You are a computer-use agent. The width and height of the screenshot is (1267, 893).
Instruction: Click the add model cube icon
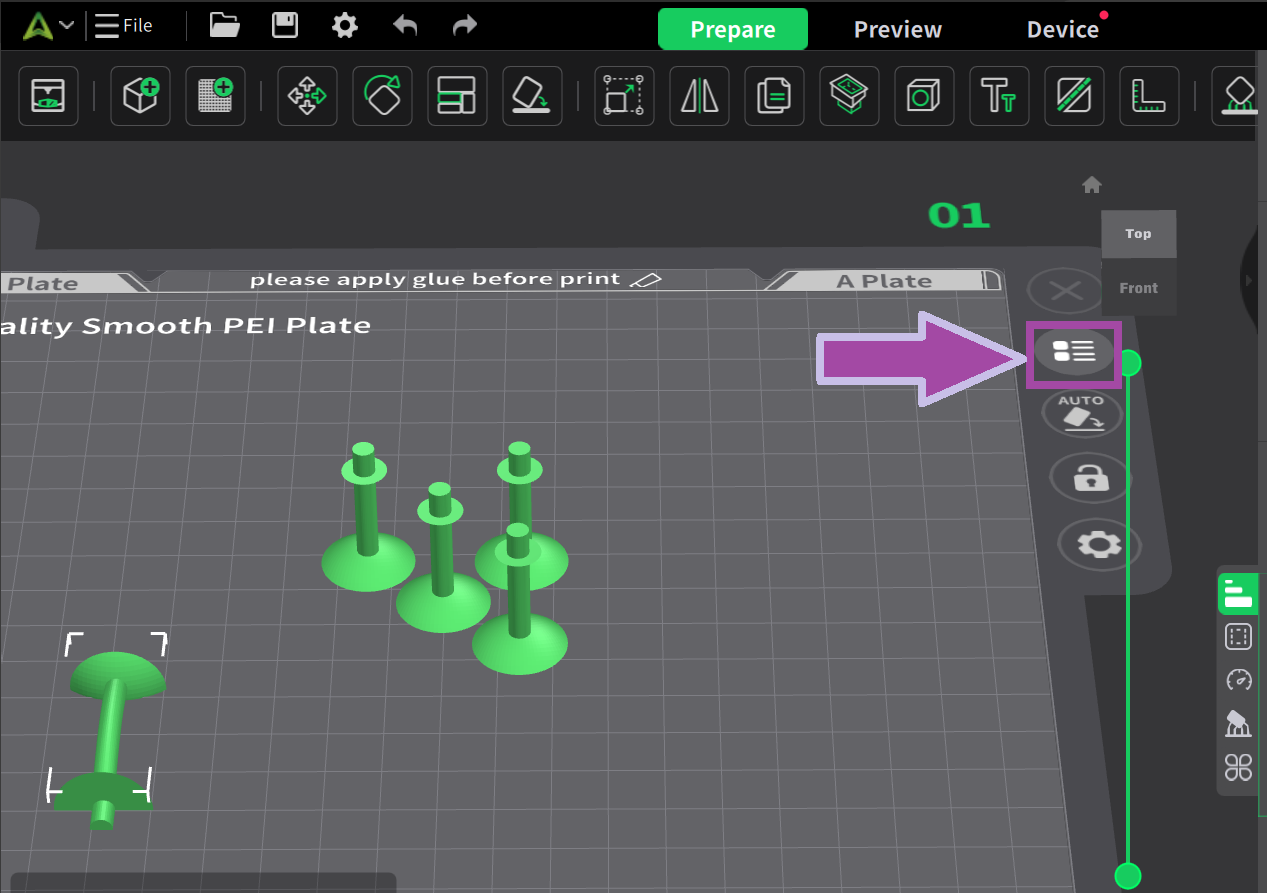[140, 96]
